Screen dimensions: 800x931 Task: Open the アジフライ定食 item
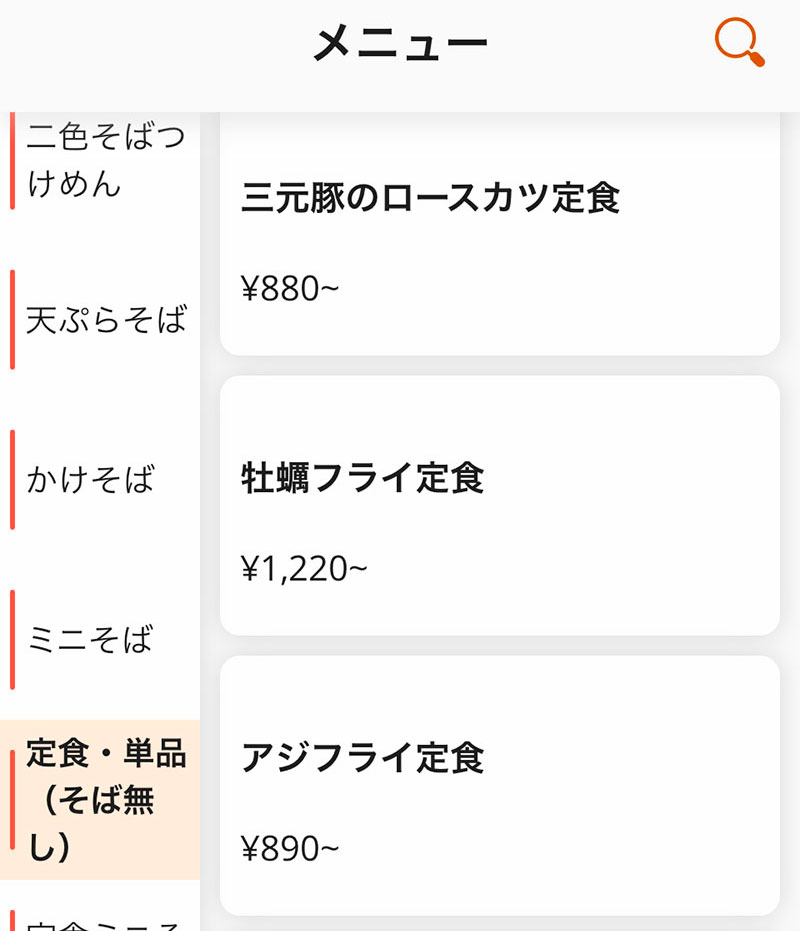[363, 758]
